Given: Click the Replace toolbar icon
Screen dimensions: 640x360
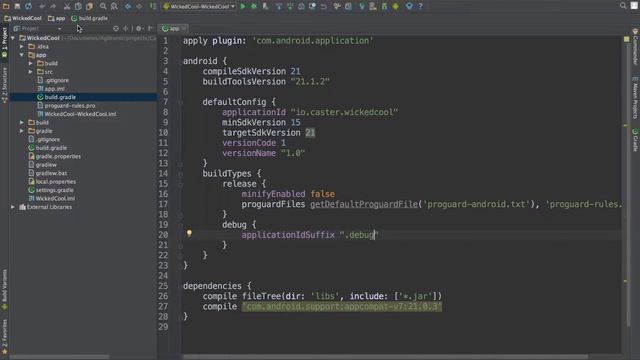Looking at the screenshot, I should coord(114,6).
